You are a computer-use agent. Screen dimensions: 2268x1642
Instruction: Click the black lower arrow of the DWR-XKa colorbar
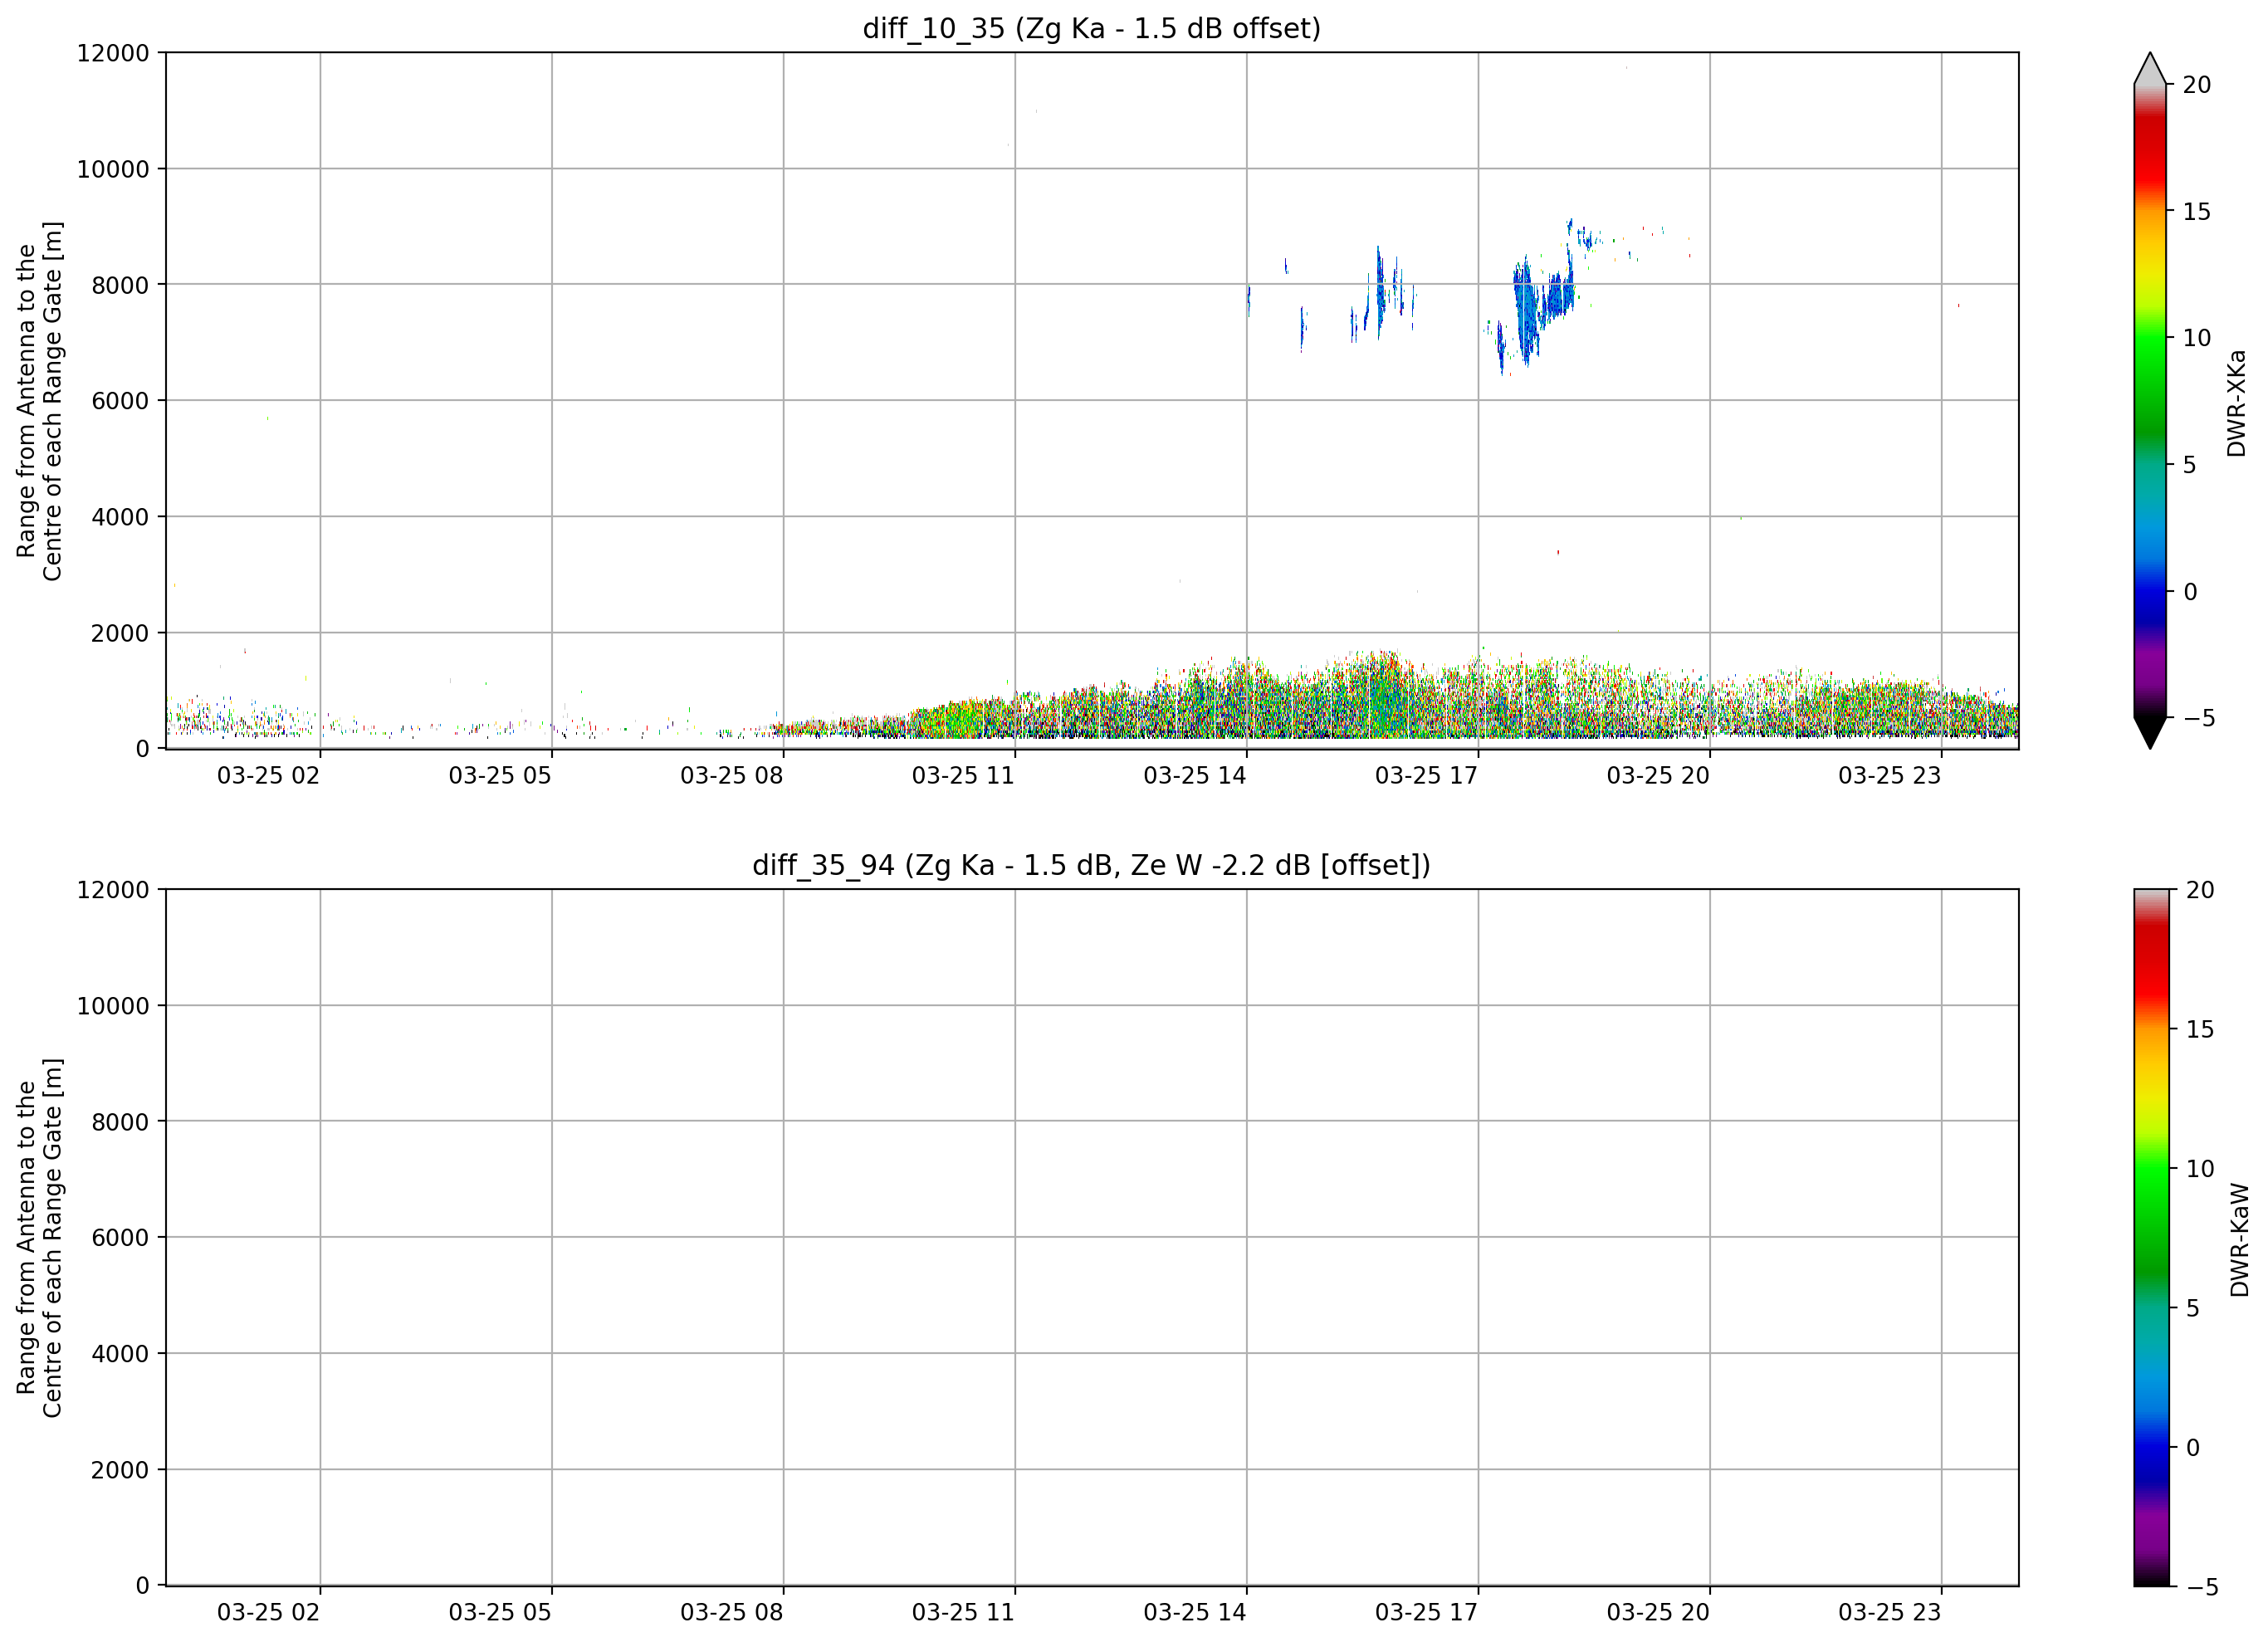[x=2150, y=733]
